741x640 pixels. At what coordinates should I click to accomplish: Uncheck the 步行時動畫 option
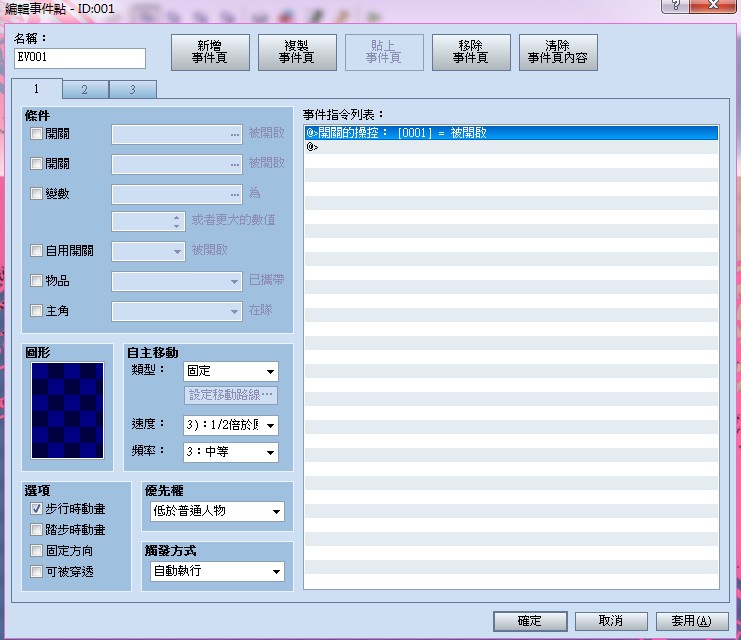point(36,509)
